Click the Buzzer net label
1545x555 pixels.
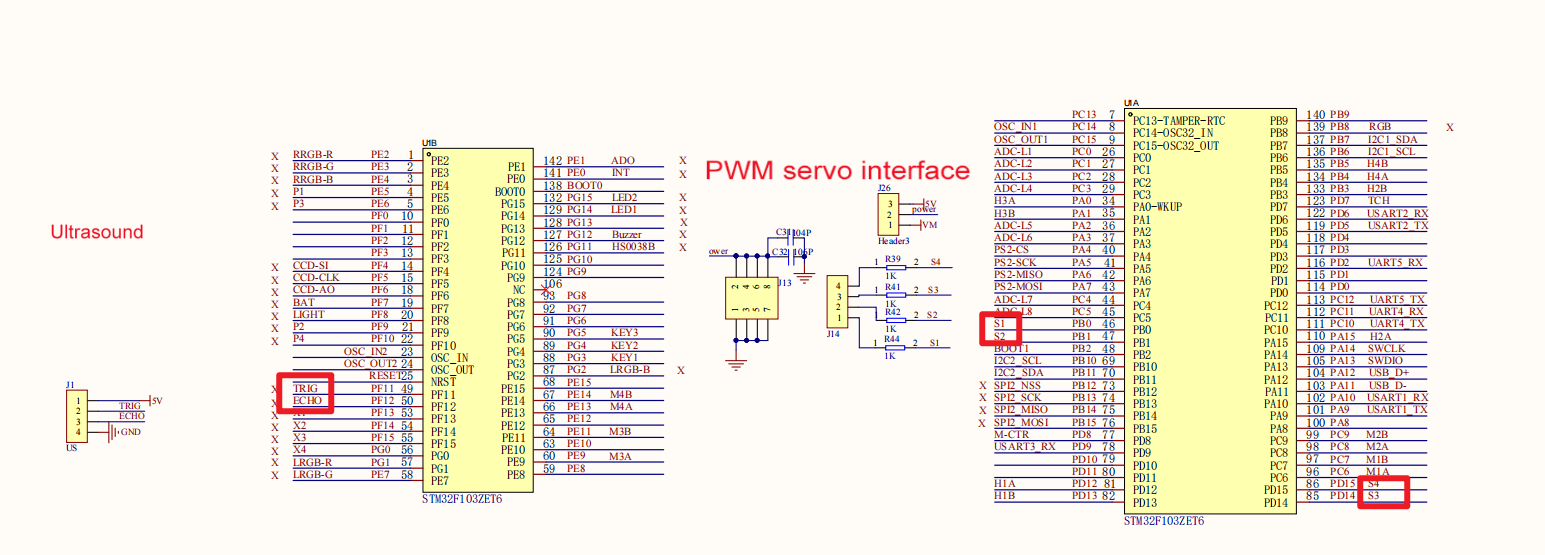(627, 234)
